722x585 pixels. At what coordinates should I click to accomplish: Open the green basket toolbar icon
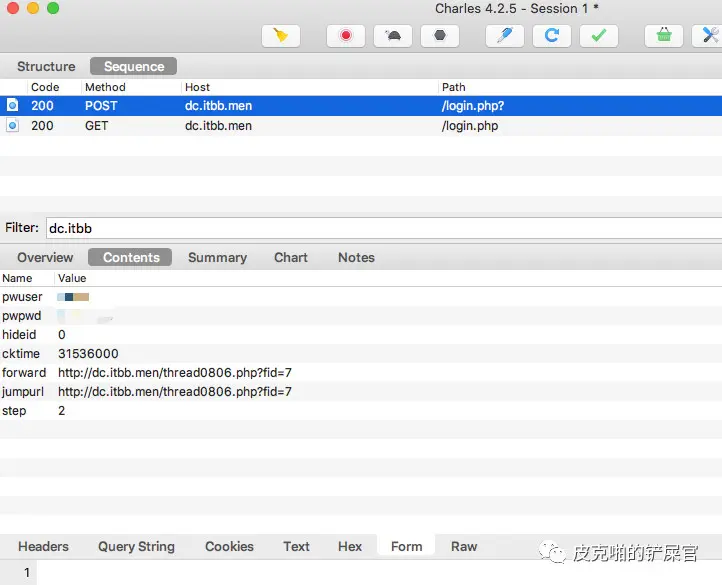664,36
